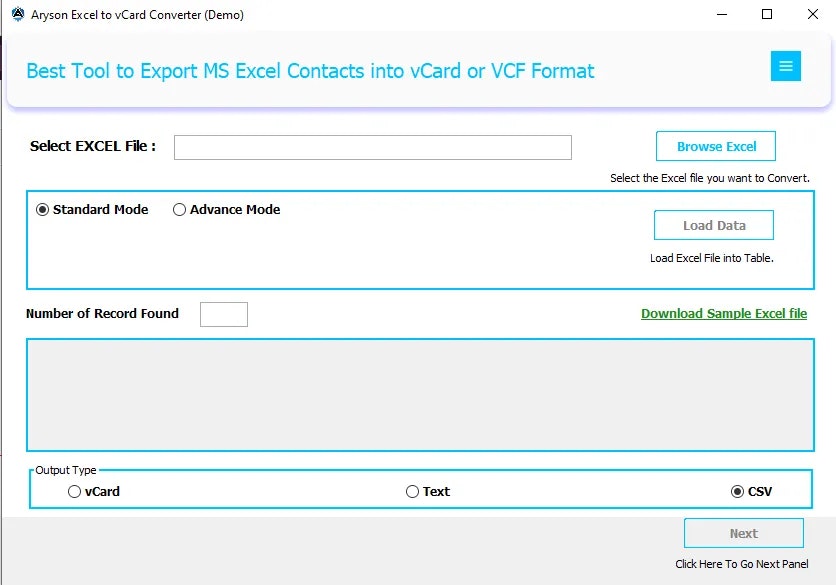Click 'Click Here To Go Next Panel' text

[x=742, y=564]
